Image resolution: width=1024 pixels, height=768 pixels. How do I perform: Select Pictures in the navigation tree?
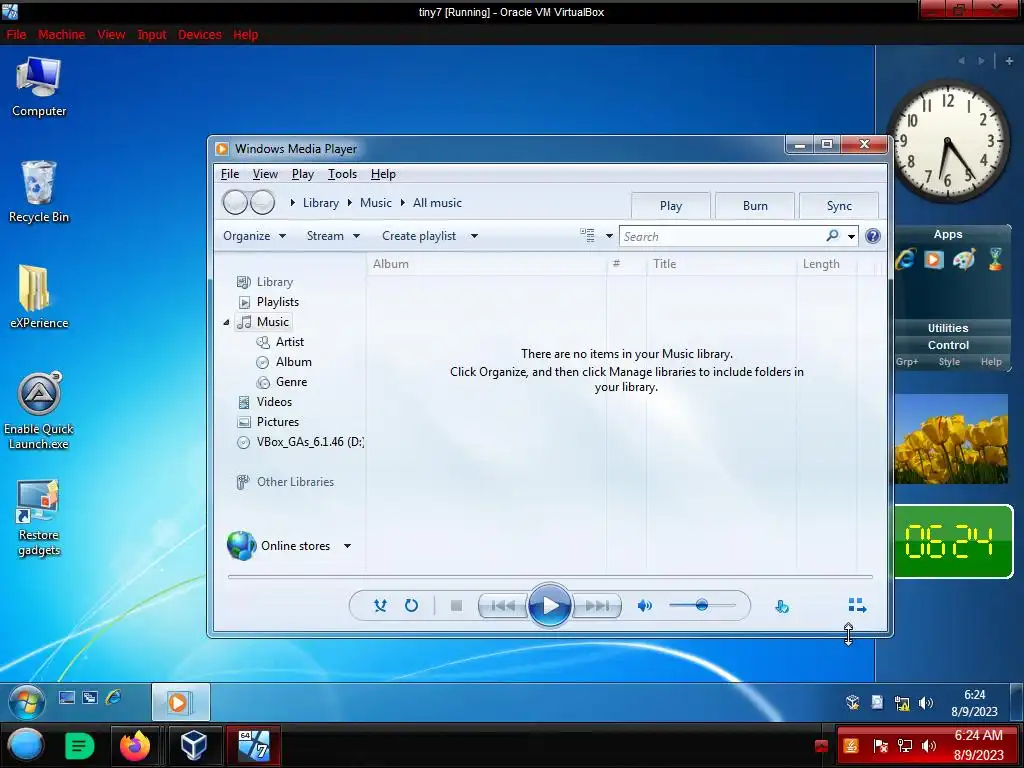click(x=278, y=422)
